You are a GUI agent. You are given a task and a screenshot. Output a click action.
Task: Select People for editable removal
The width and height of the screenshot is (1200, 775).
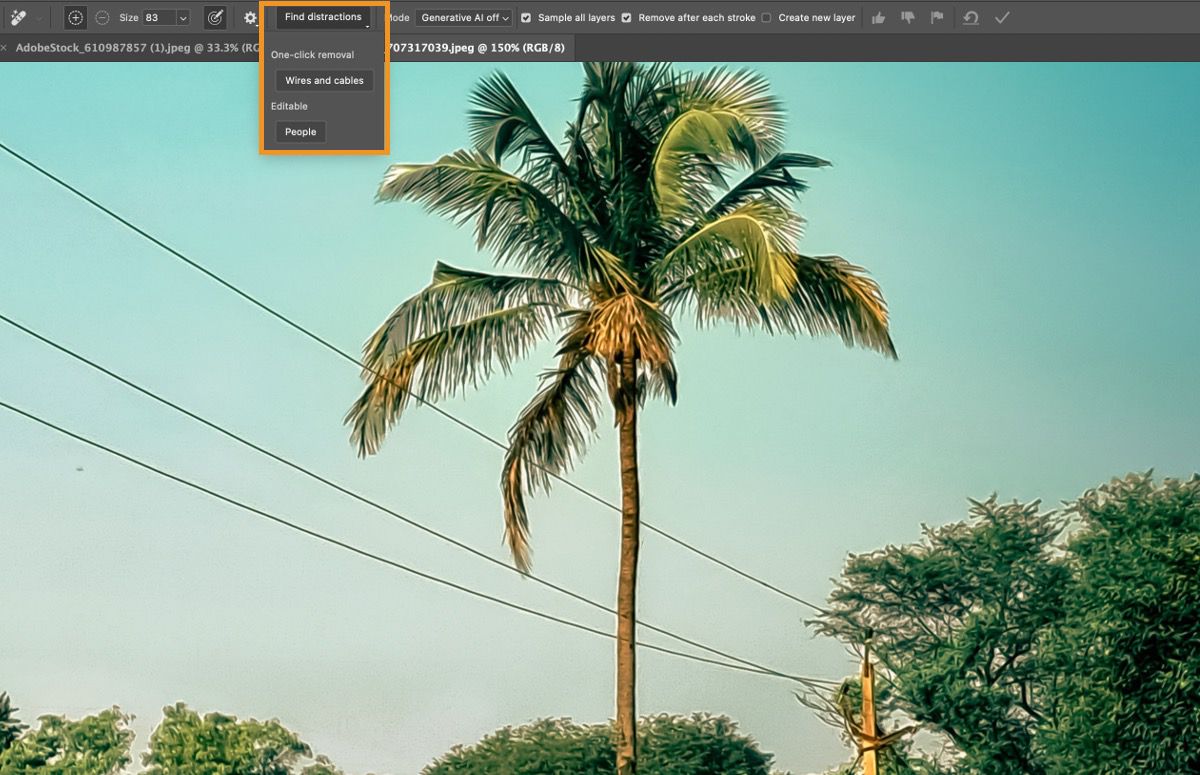point(299,131)
